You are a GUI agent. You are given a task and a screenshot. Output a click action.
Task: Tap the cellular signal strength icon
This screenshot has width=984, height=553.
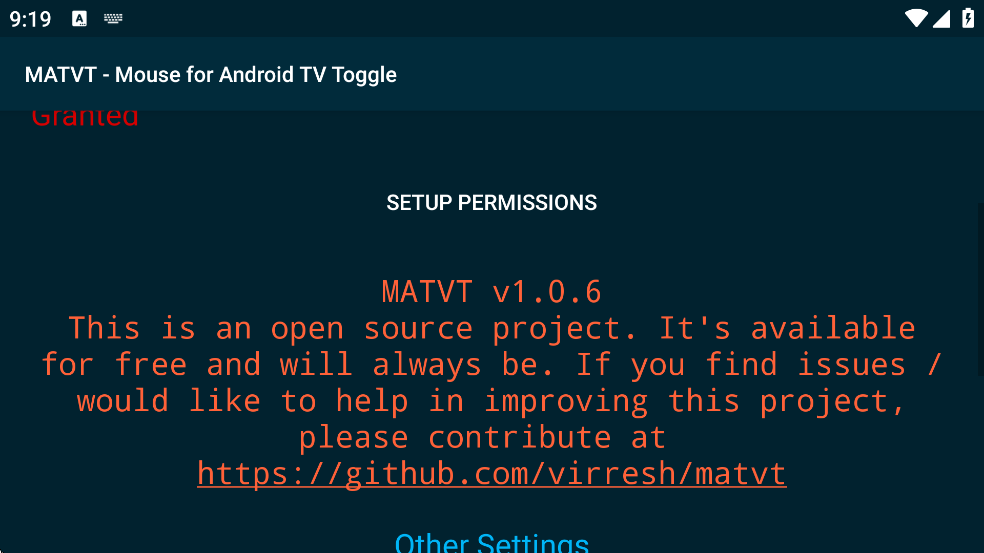(x=941, y=18)
